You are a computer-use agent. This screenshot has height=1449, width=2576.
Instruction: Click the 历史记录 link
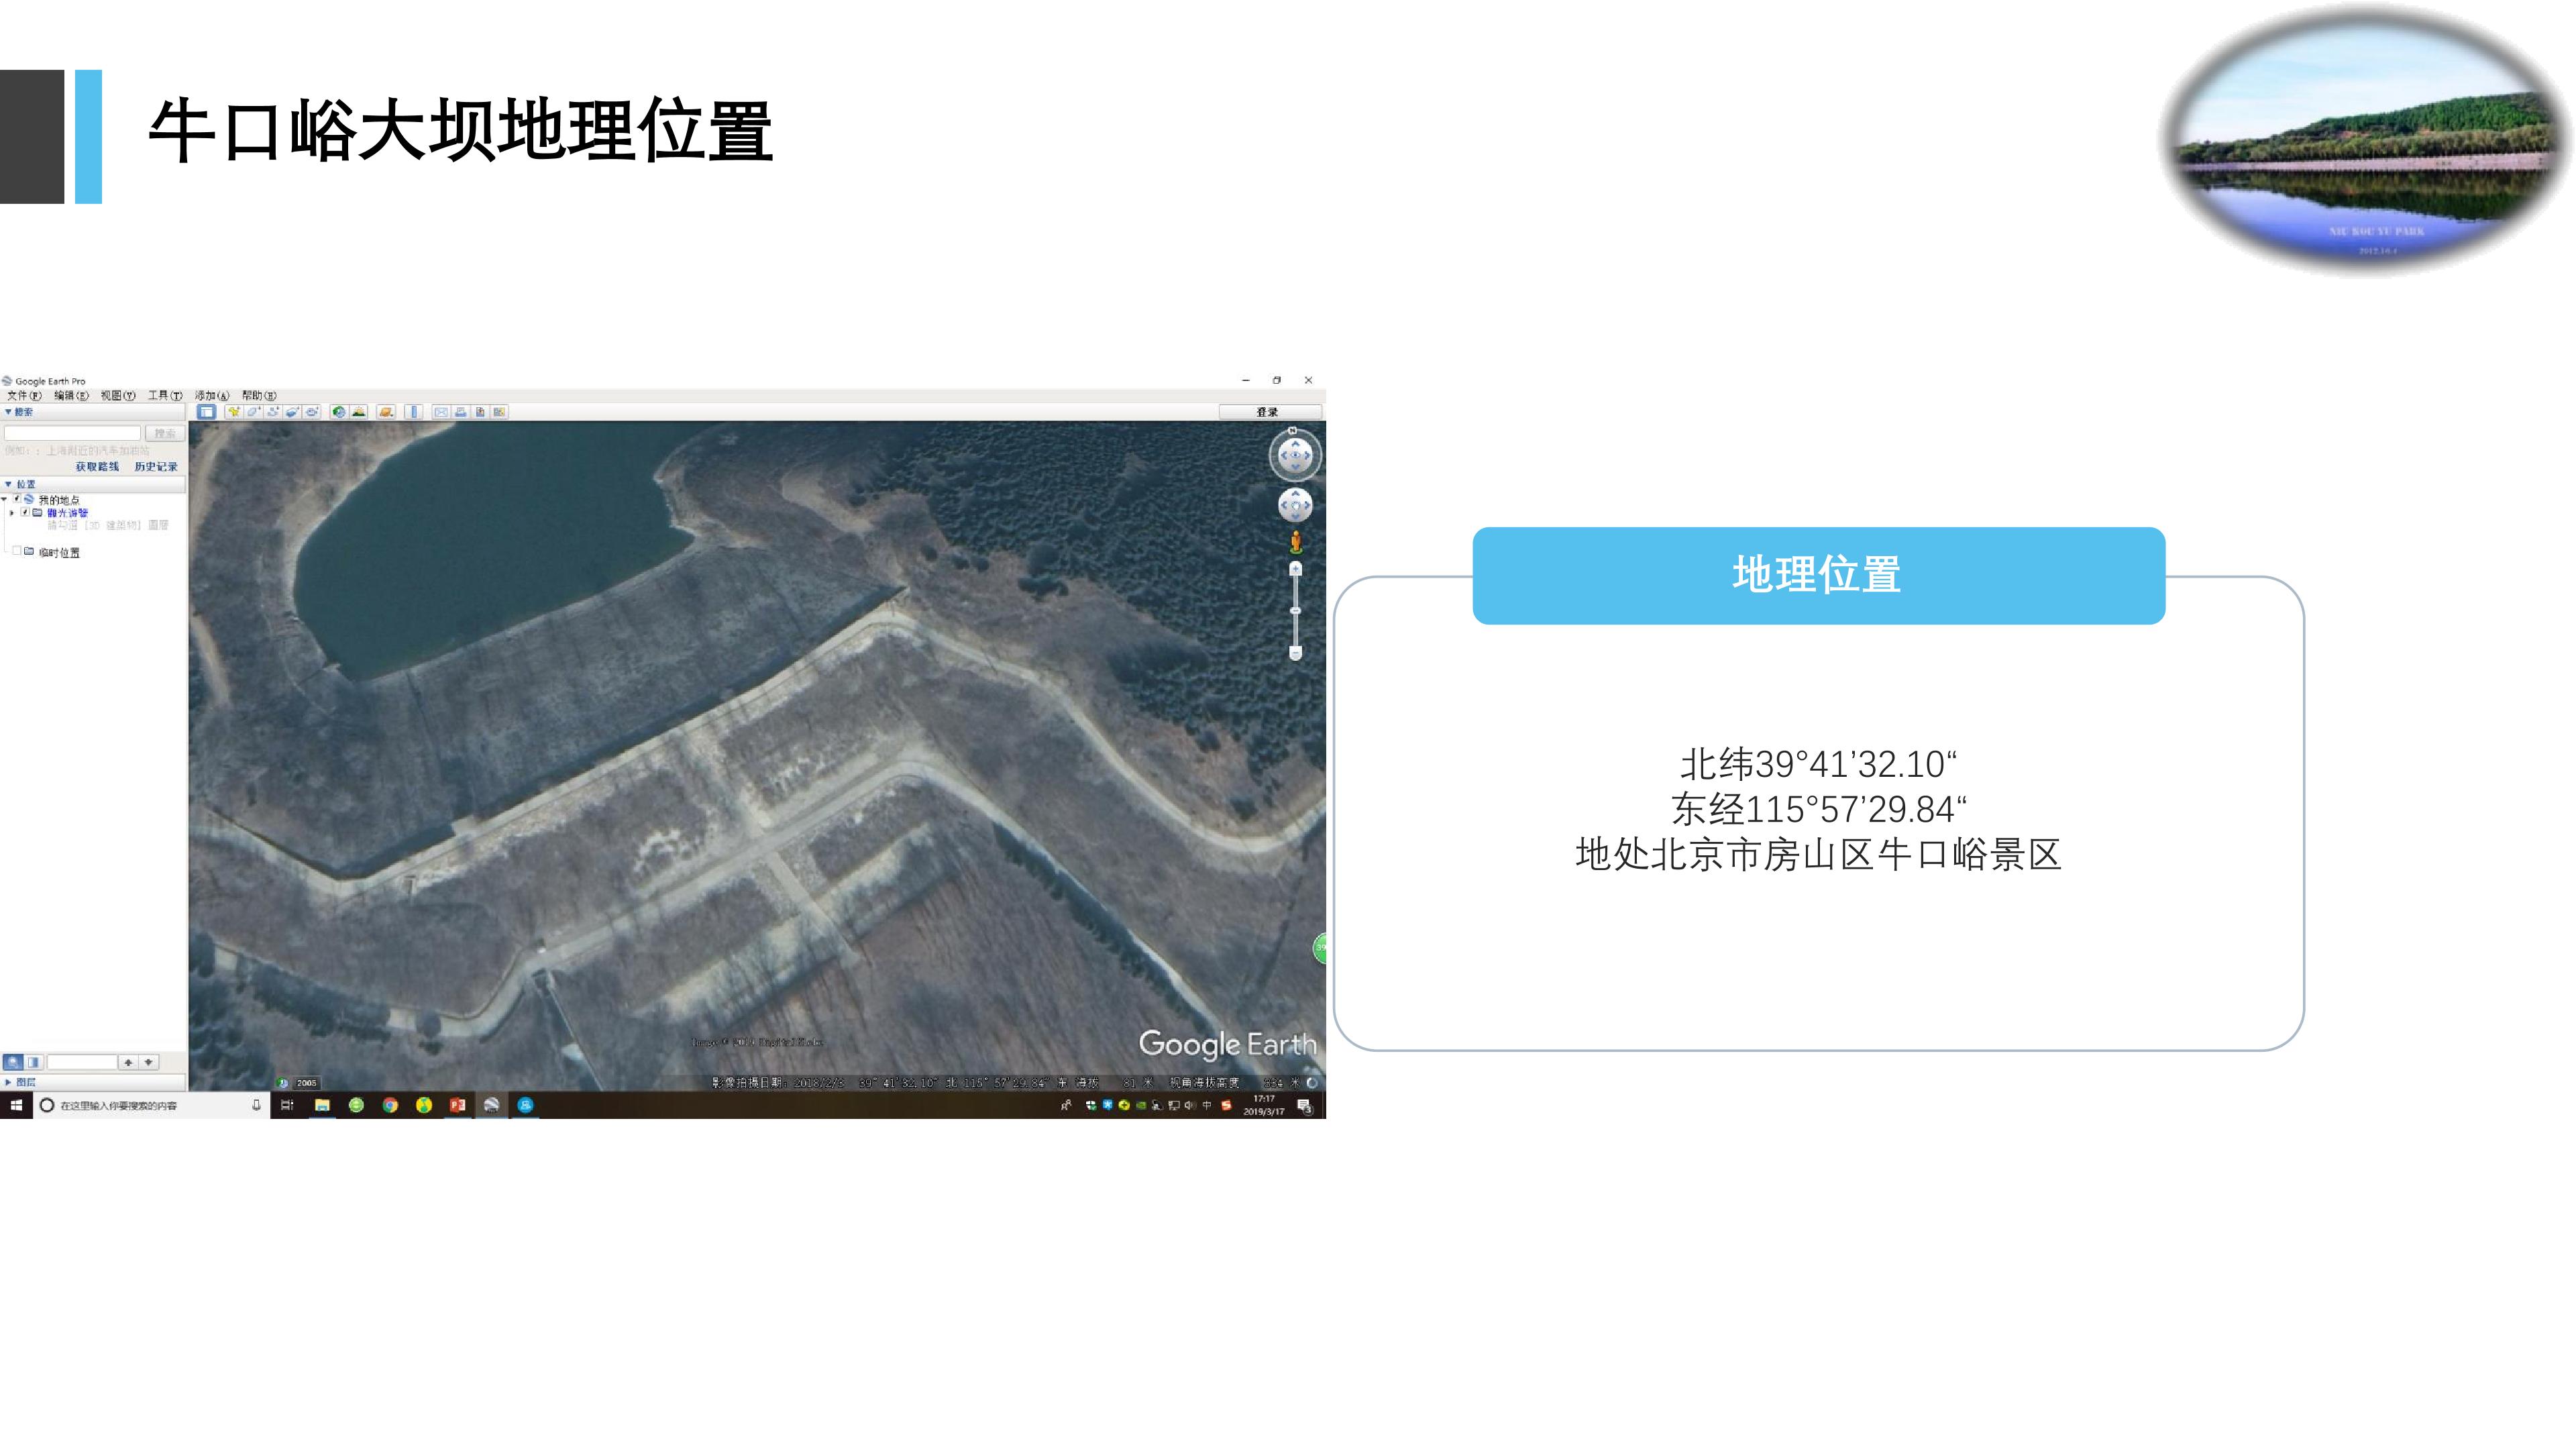[156, 466]
